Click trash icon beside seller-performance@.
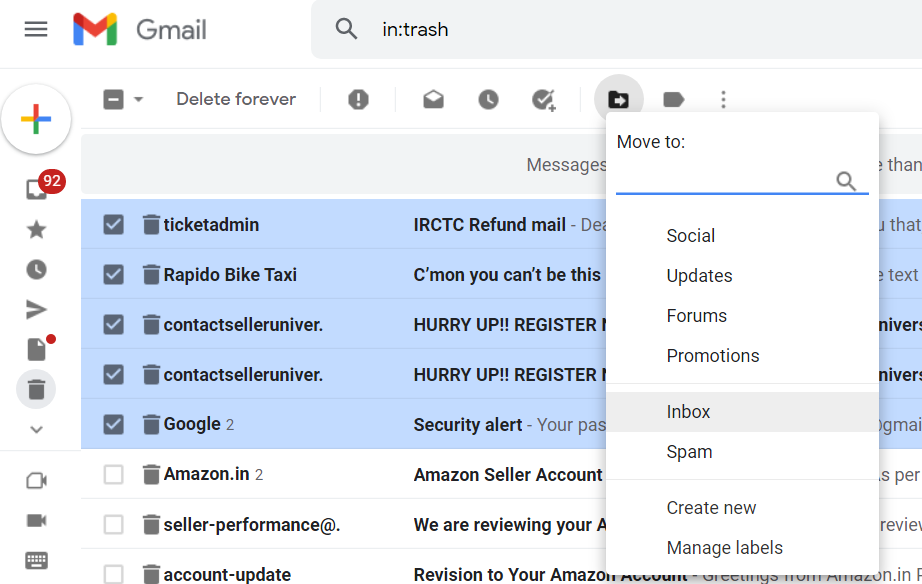The width and height of the screenshot is (922, 584). click(x=151, y=524)
